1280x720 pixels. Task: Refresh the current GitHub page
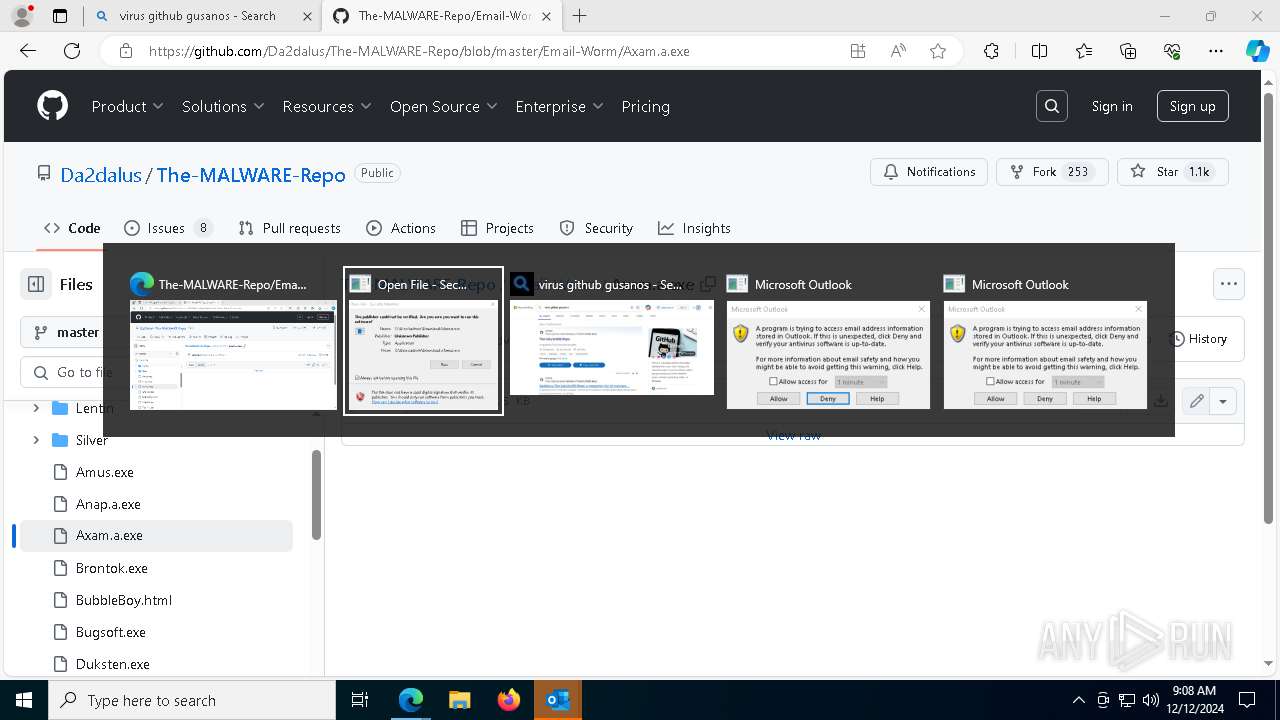pos(72,51)
